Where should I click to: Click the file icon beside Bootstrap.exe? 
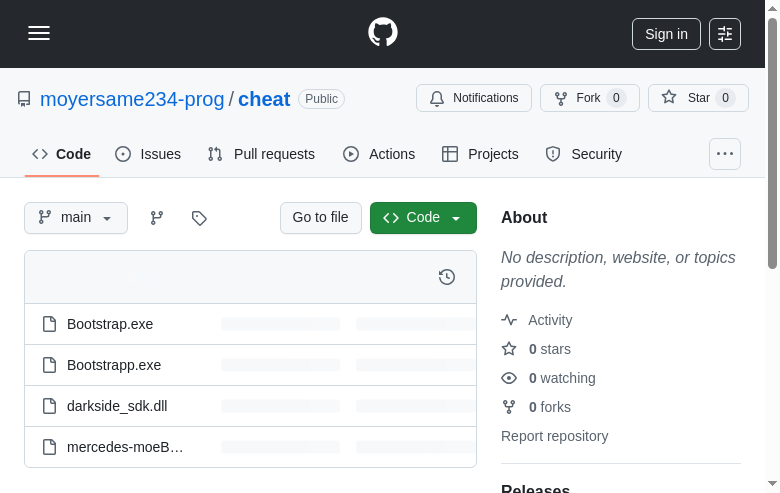point(49,324)
